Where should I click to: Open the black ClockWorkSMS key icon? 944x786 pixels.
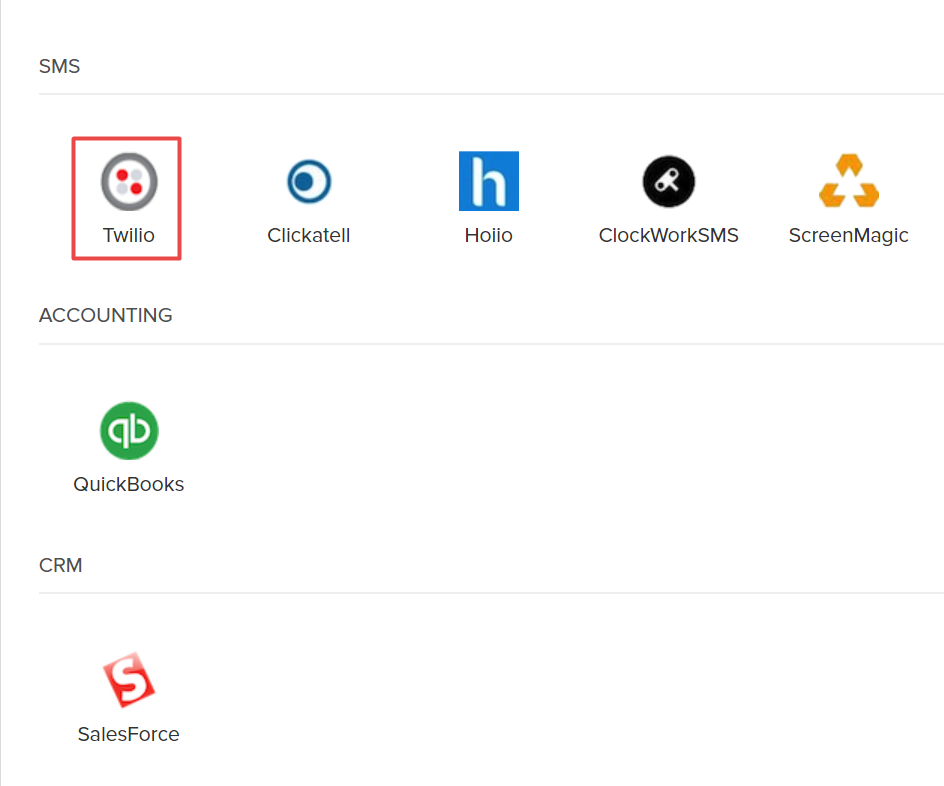[668, 181]
